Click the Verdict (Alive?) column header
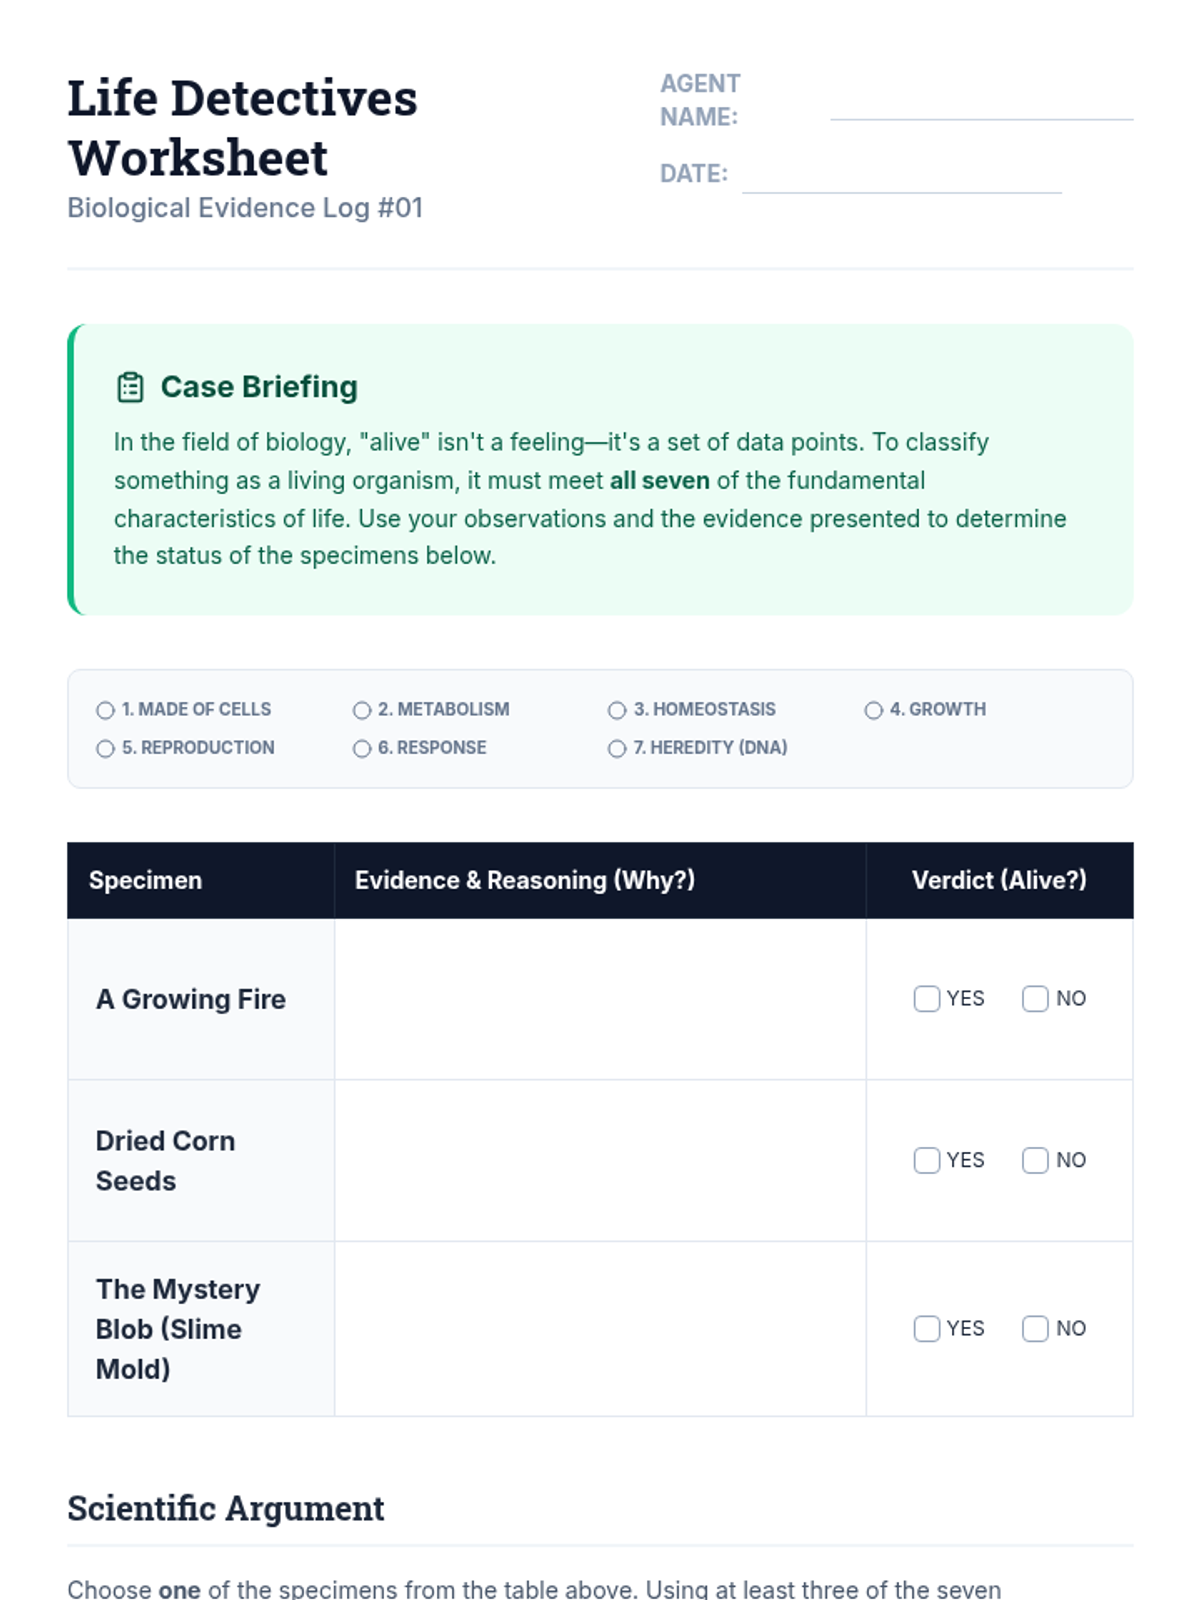 [999, 880]
